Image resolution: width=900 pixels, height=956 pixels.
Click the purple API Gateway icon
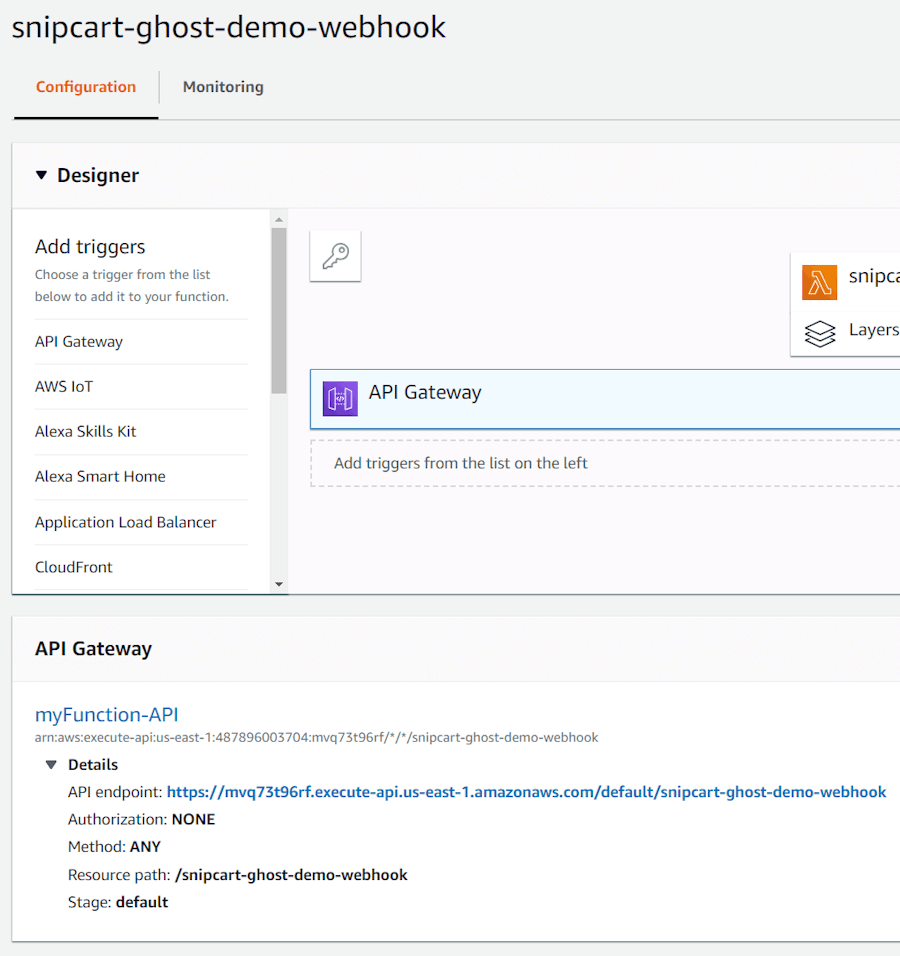(340, 399)
